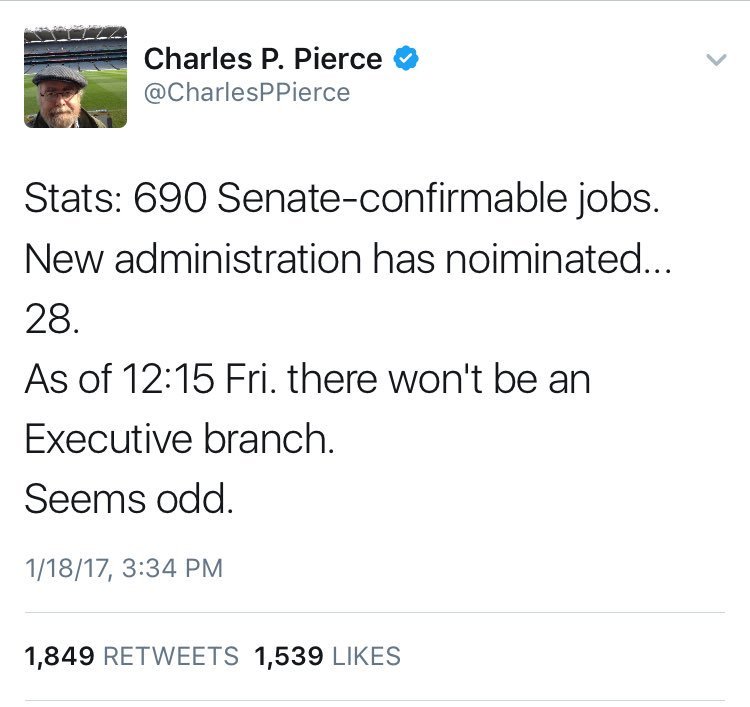
Task: Click the line starting "As of 12:15 Fri."
Action: pos(307,380)
